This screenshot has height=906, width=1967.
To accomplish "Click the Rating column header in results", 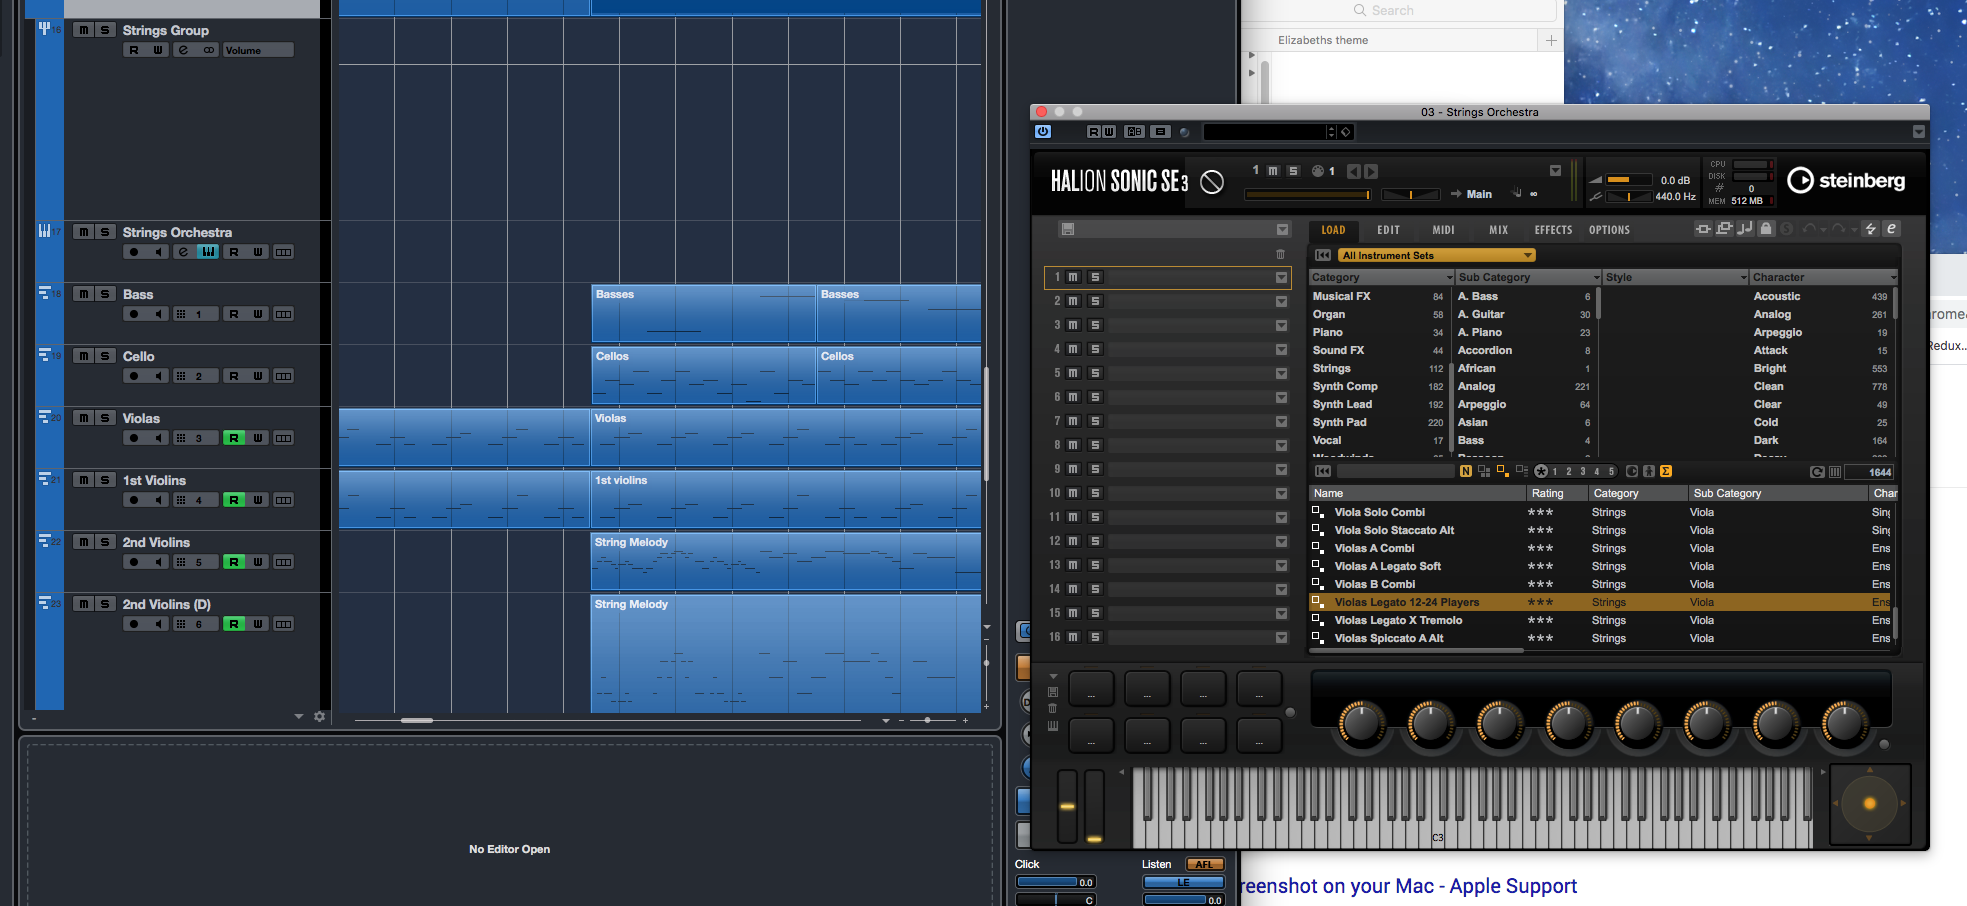I will pos(1556,493).
